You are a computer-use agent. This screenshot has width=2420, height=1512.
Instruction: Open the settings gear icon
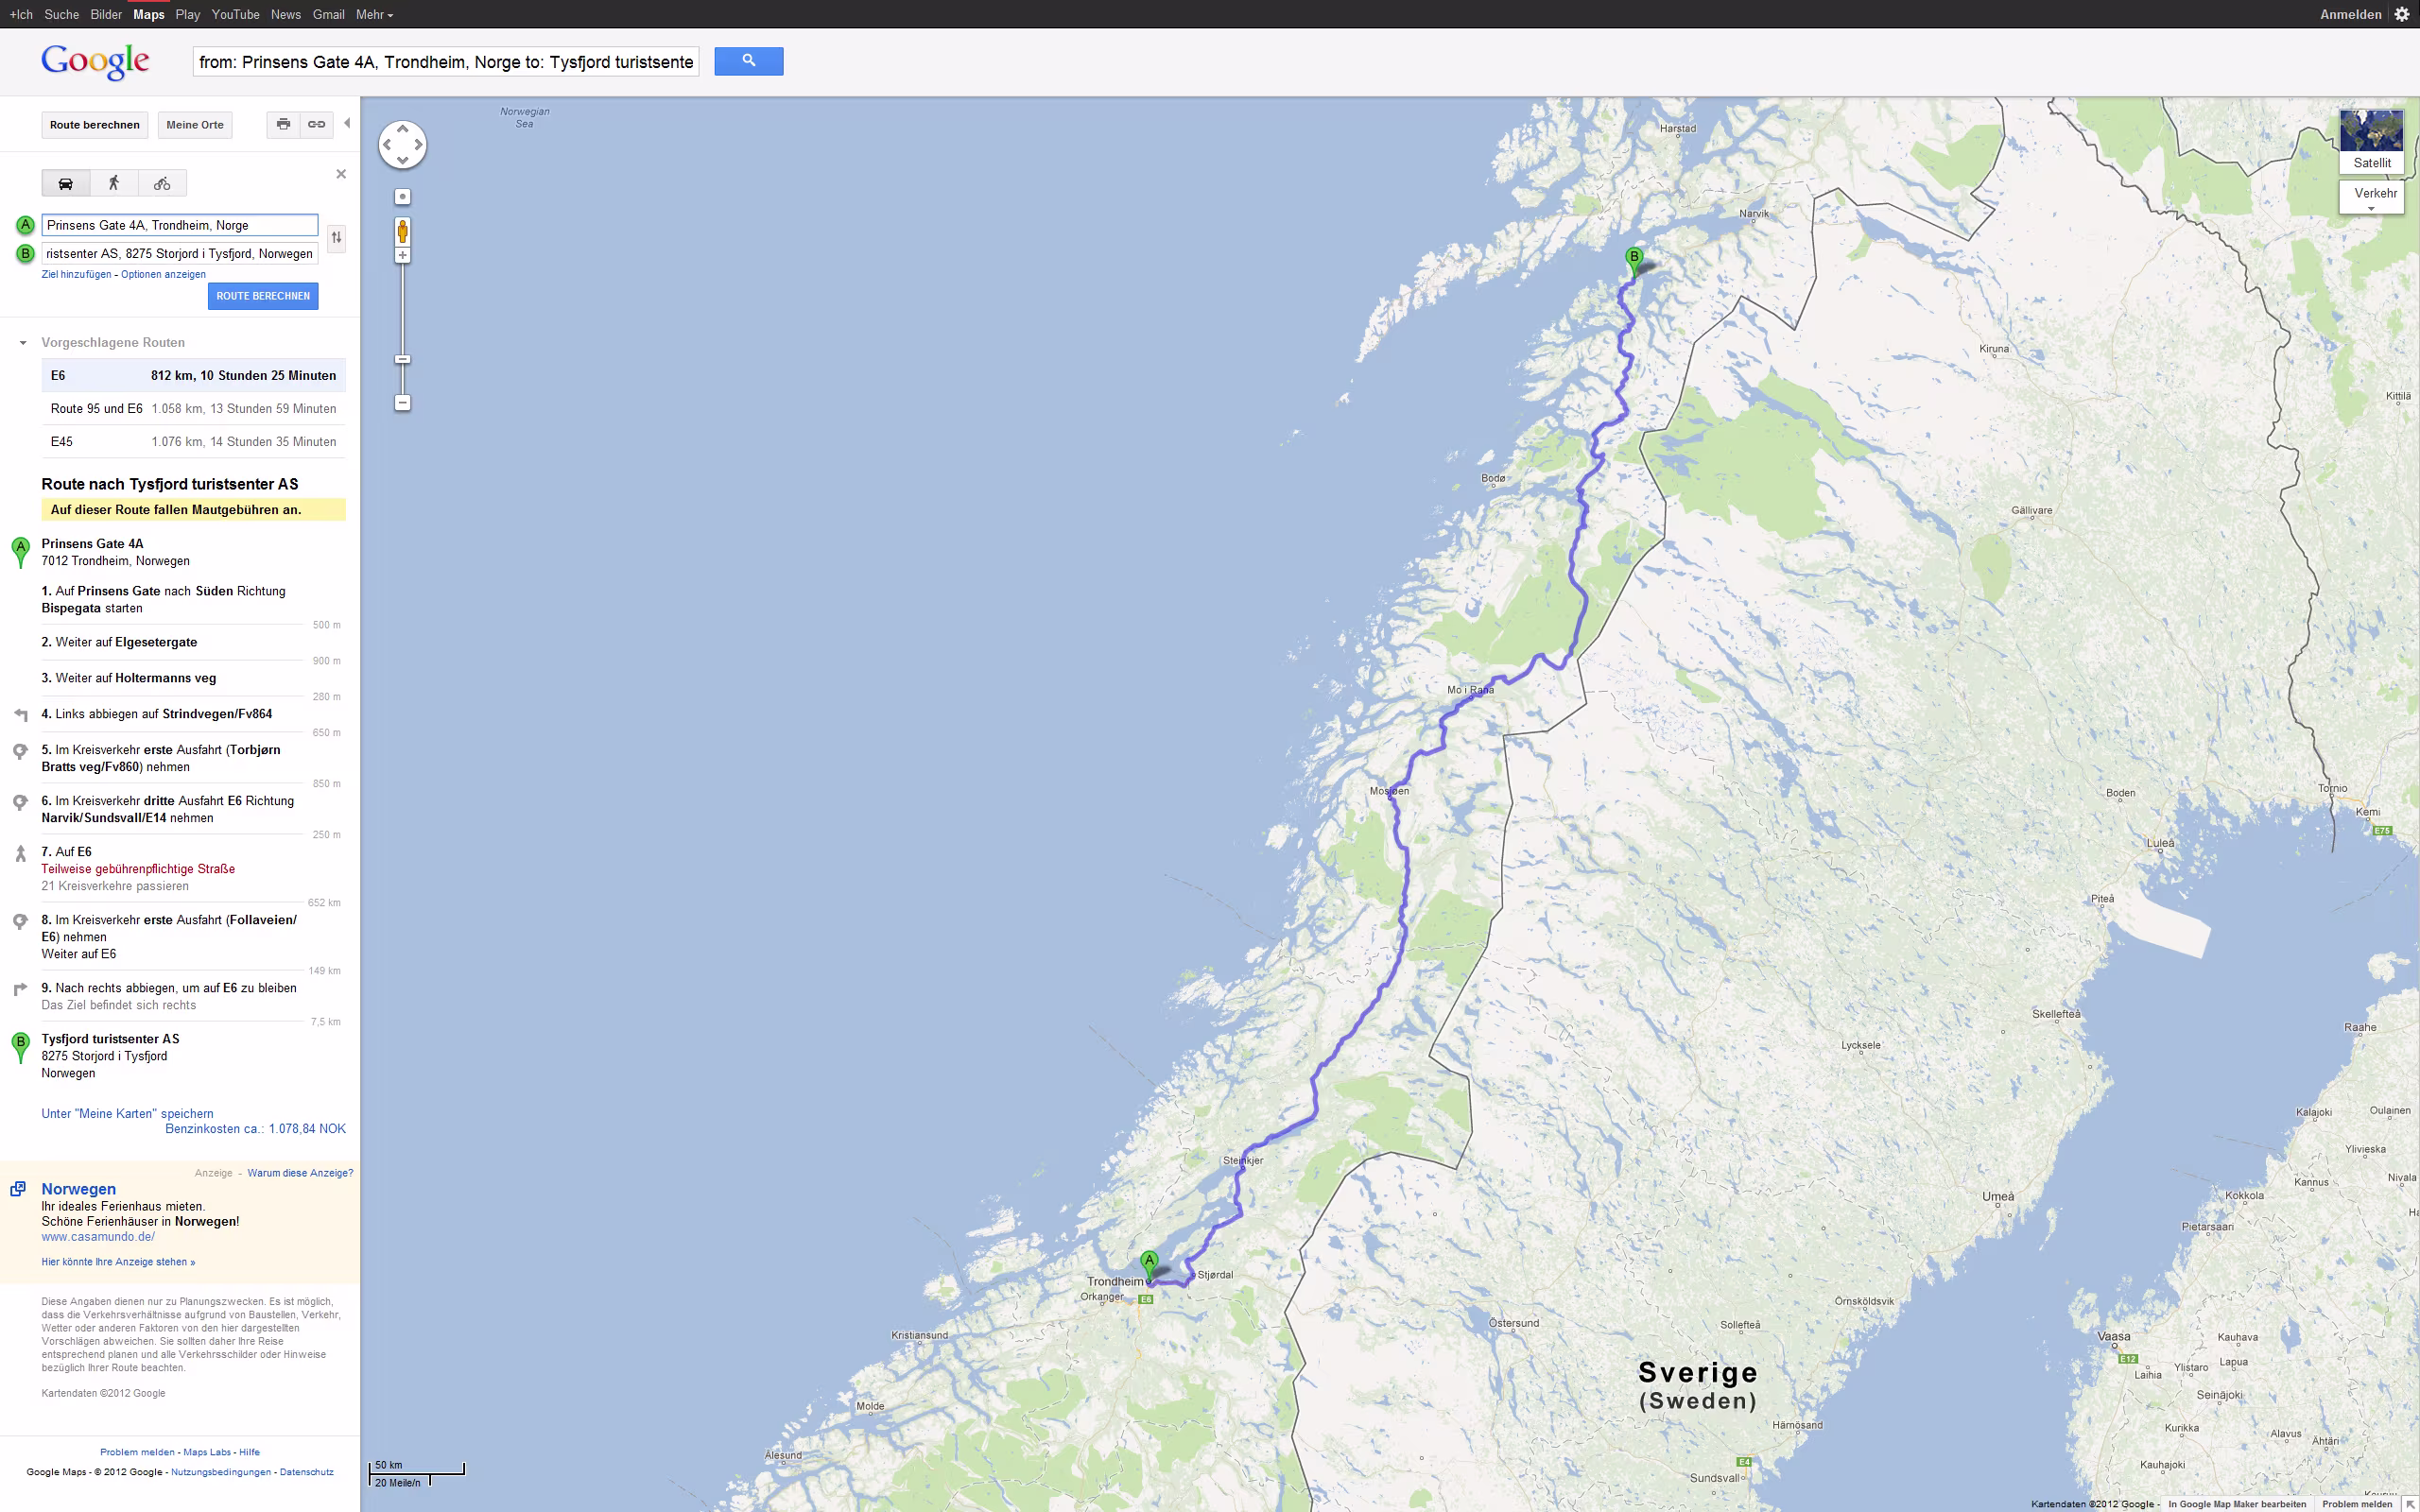(x=2402, y=14)
